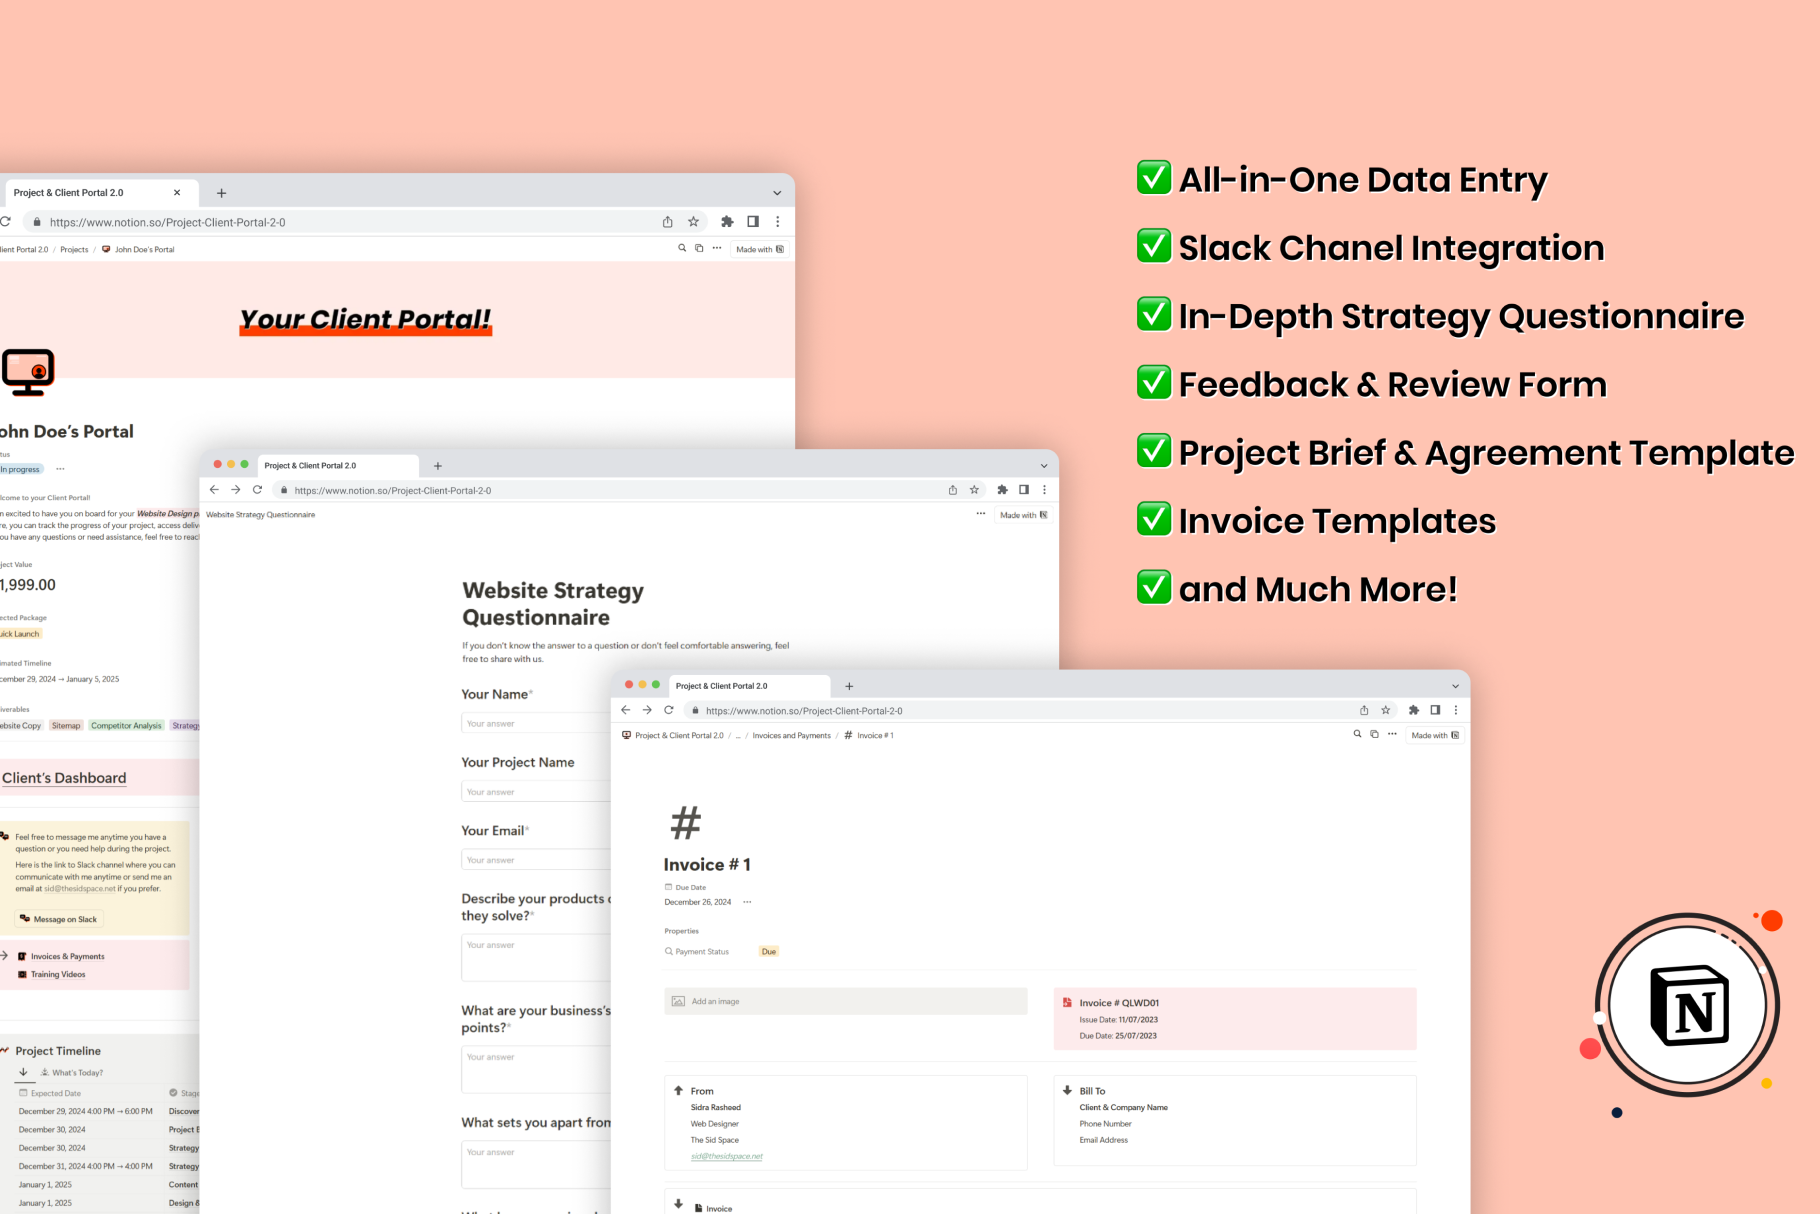Click the share icon in the questionnaire window

(x=952, y=490)
